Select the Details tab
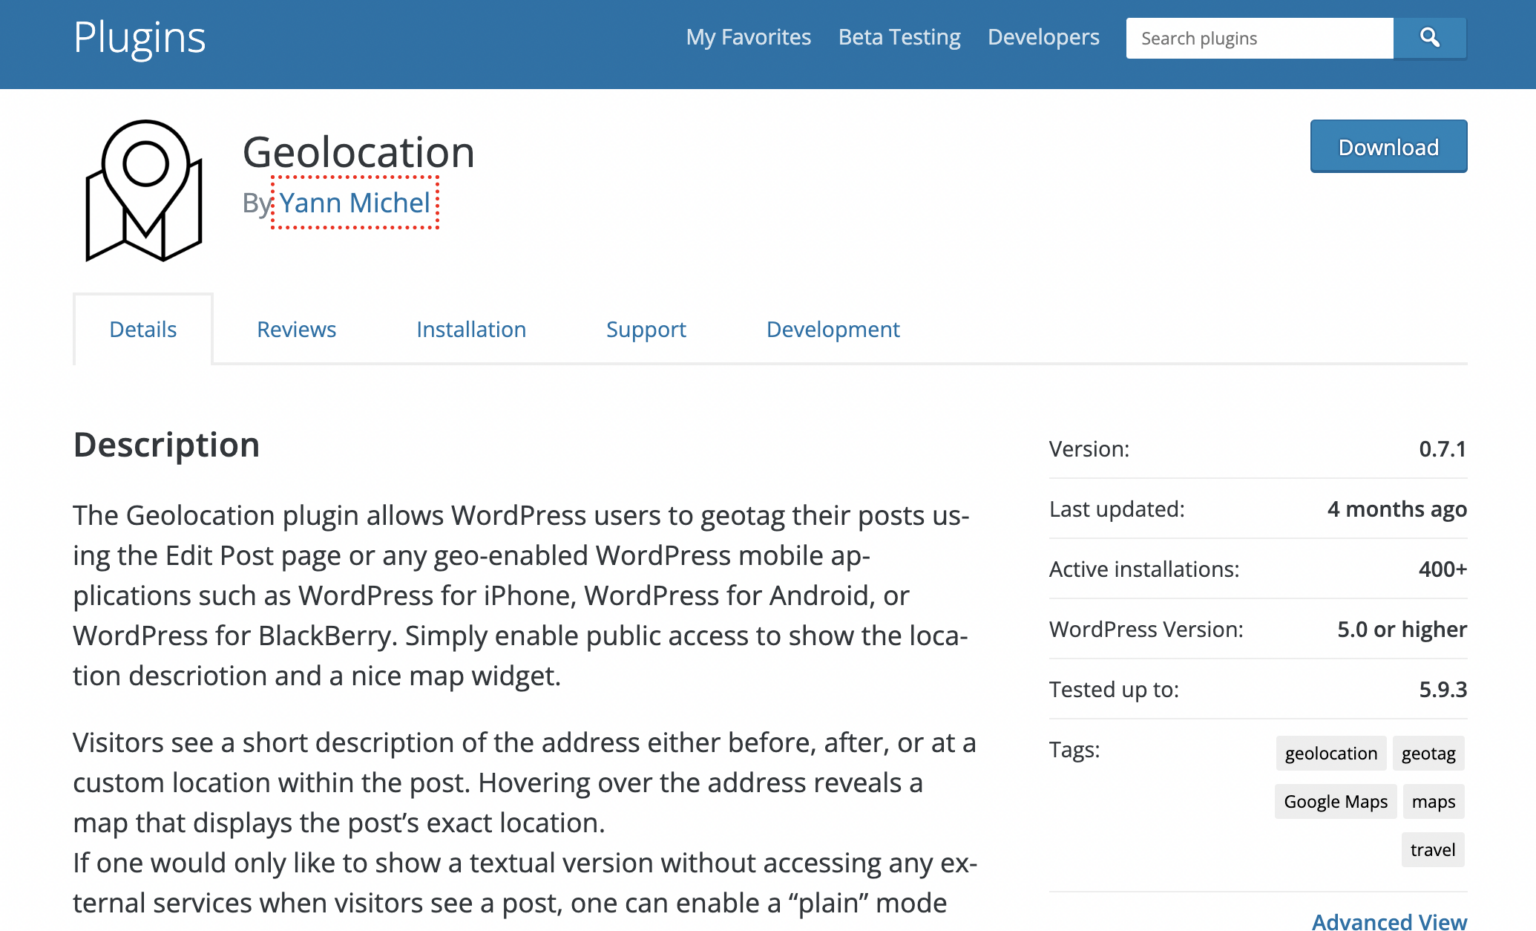 coord(143,329)
